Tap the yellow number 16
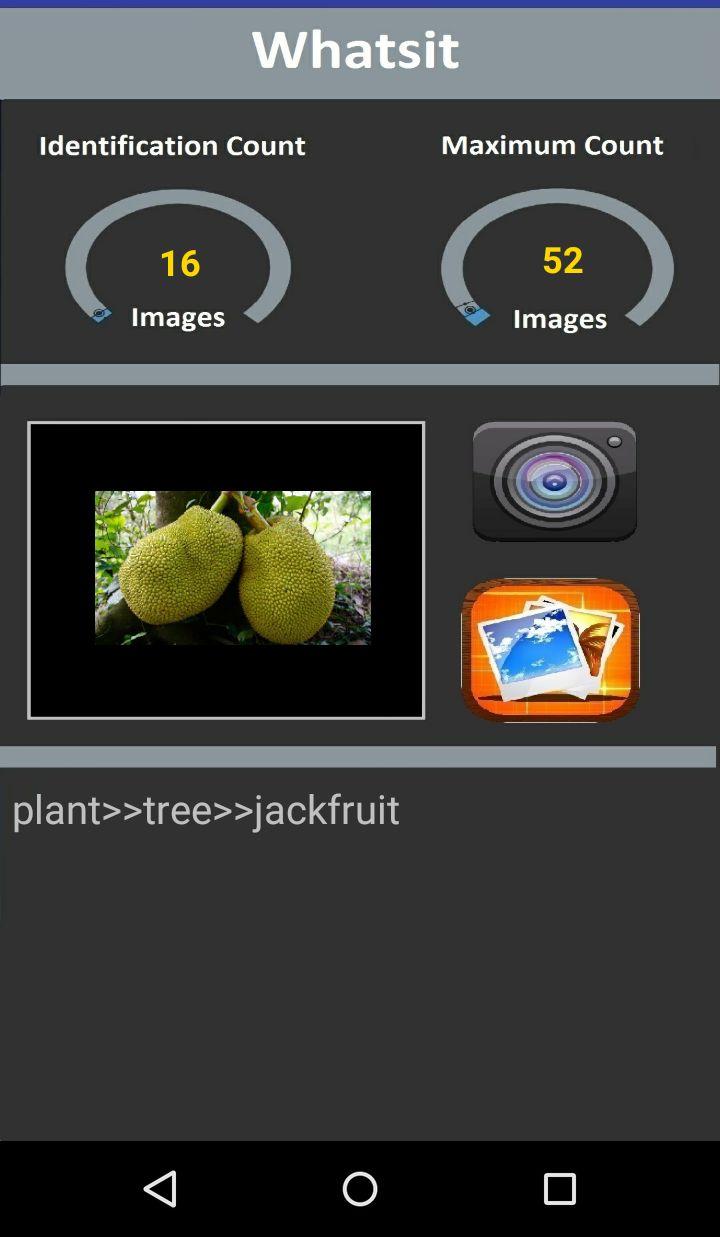Image resolution: width=720 pixels, height=1237 pixels. coord(180,264)
